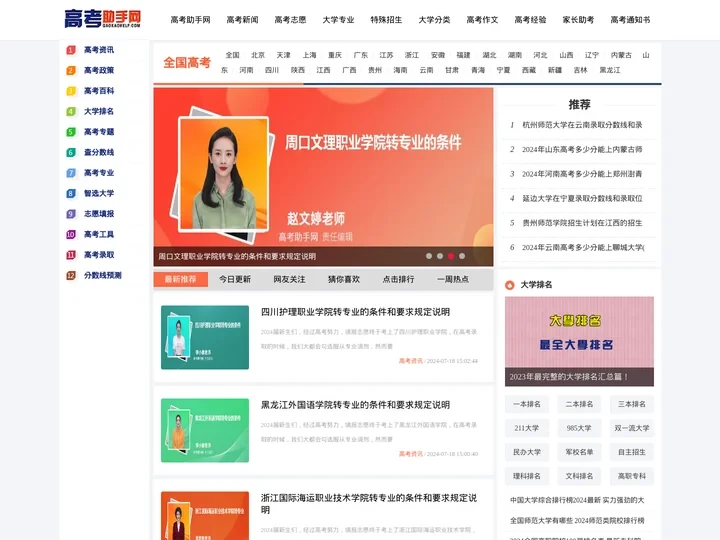720x540 pixels.
Task: Switch to the 最新推荐 tab
Action: coord(180,279)
